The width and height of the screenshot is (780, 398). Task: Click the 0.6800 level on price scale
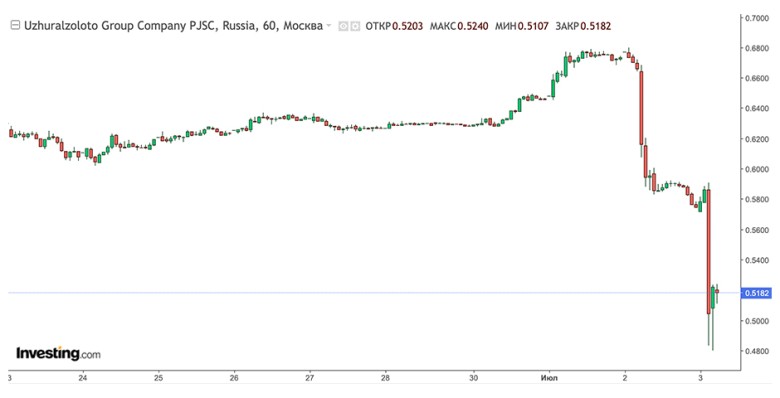click(x=757, y=48)
